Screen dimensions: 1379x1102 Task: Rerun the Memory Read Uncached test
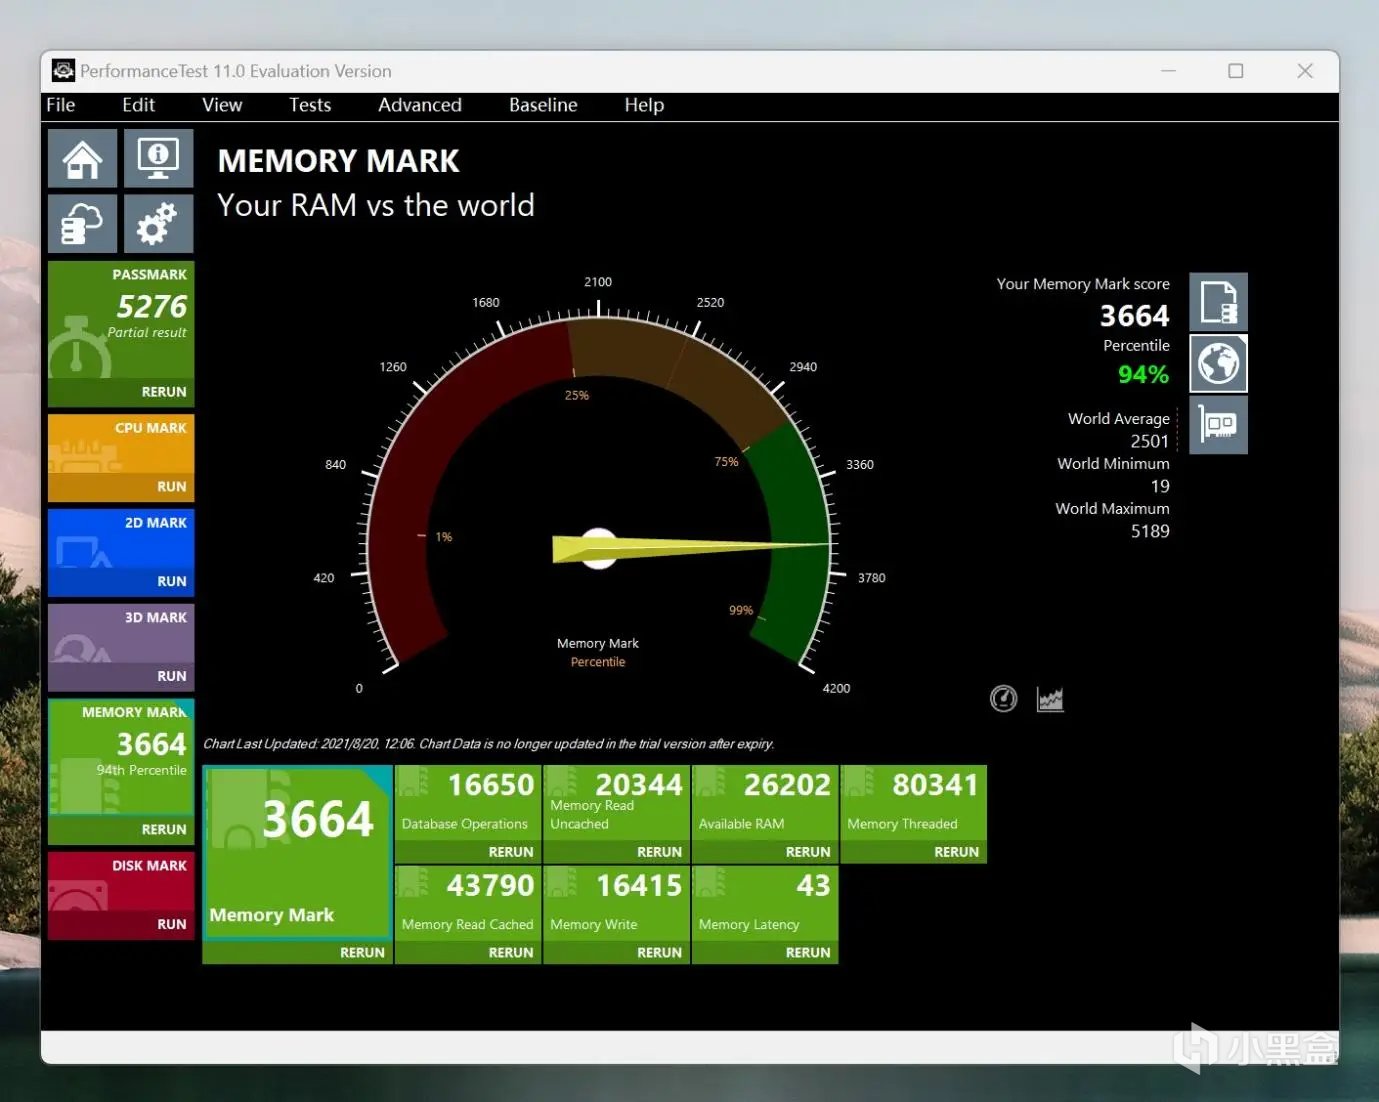[659, 852]
